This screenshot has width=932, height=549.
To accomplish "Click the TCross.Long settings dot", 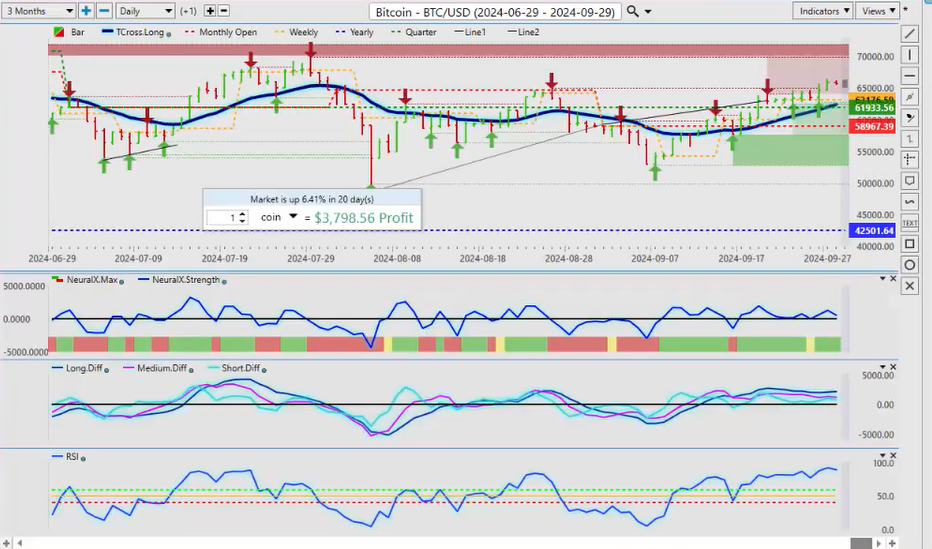I will point(169,34).
